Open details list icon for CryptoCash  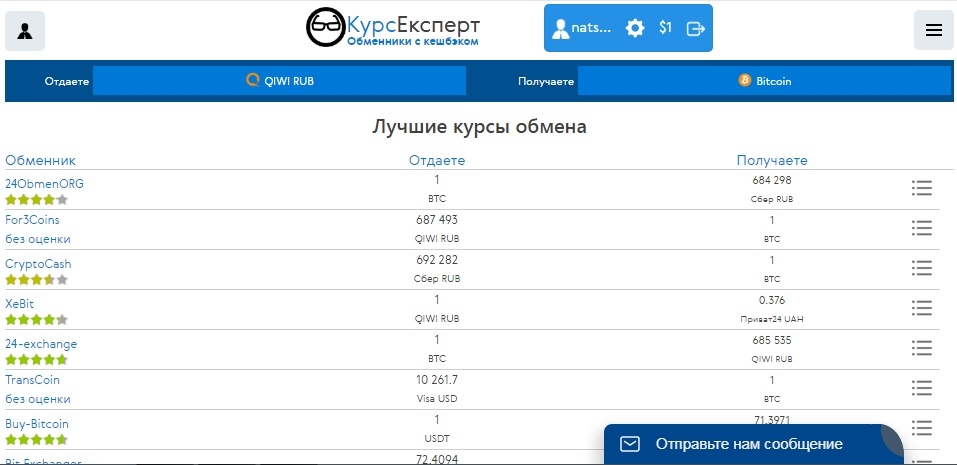click(922, 268)
